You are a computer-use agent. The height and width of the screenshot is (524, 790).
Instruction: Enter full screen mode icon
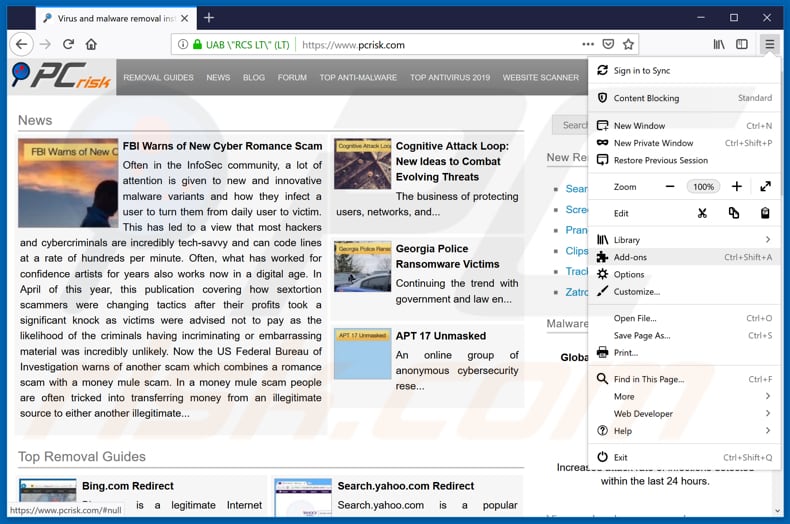point(765,186)
